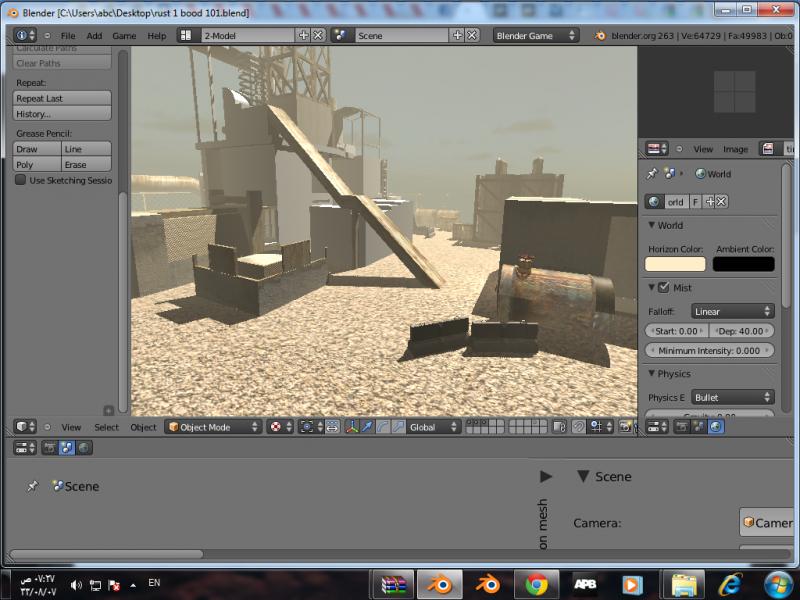Toggle fake user F button for world

click(x=695, y=202)
